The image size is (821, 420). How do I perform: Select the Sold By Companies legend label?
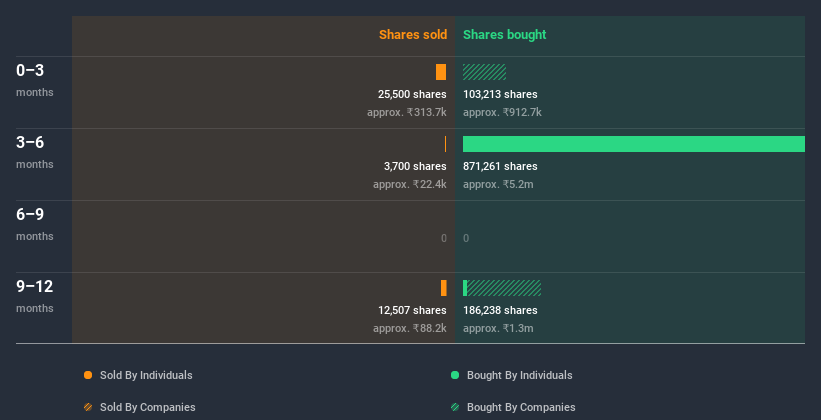point(148,407)
